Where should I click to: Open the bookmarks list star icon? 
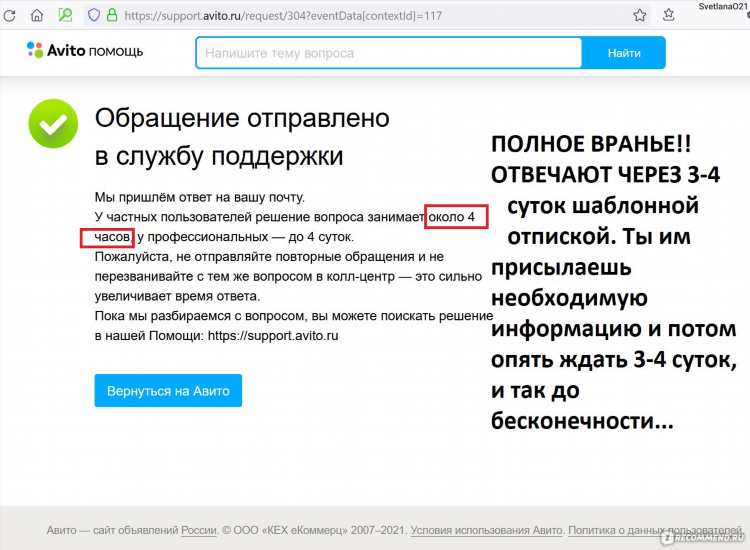point(669,15)
